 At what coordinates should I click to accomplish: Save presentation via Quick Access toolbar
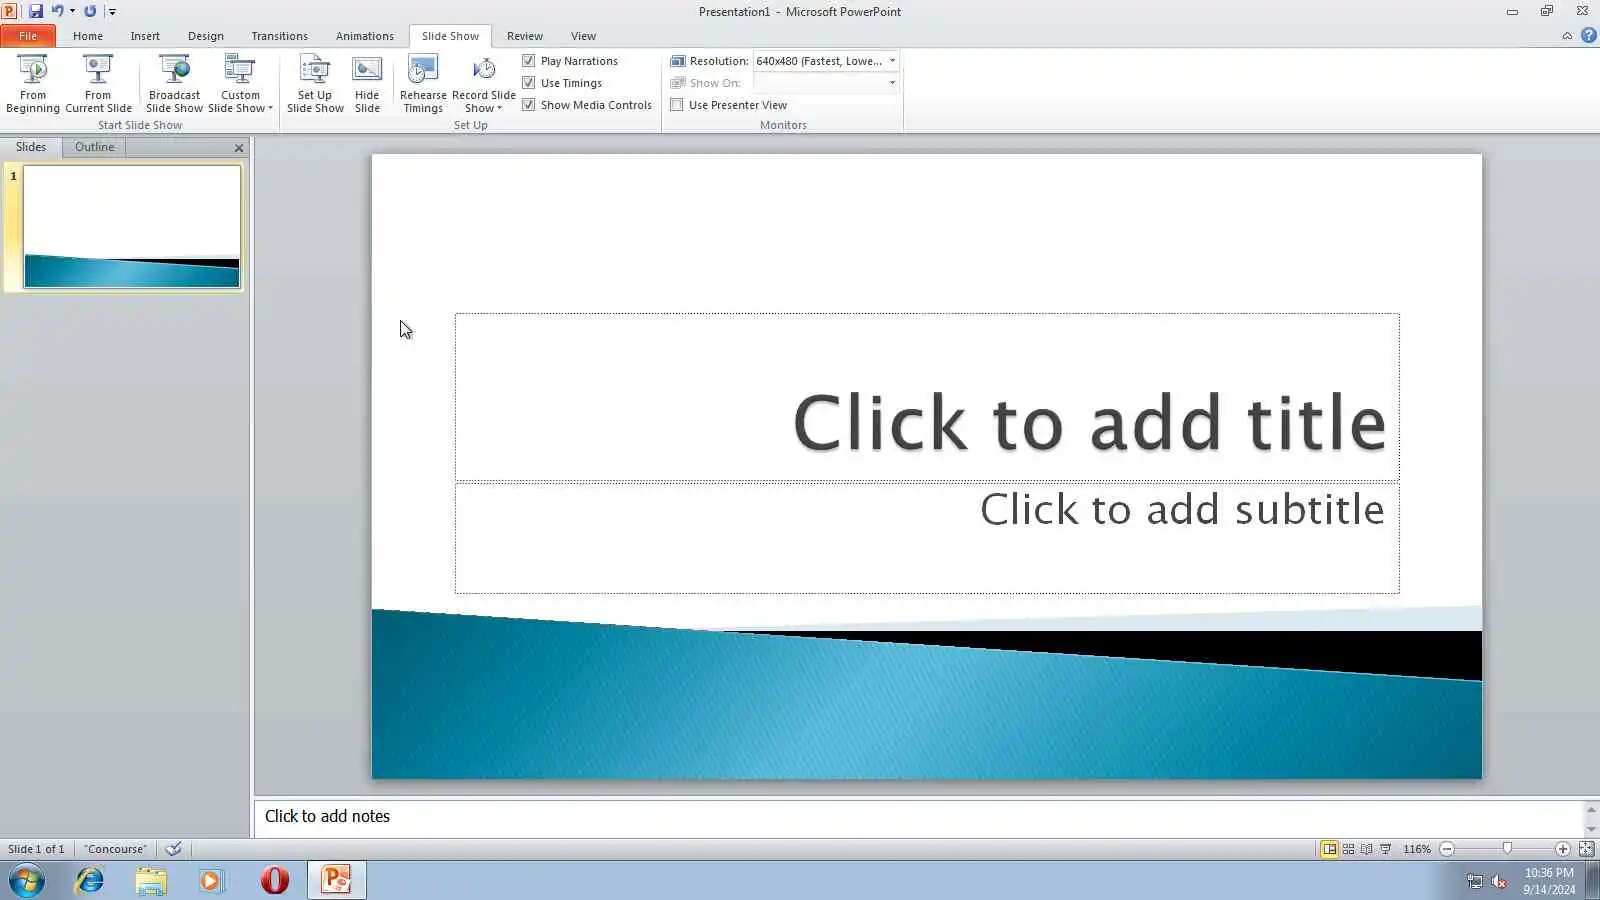(36, 11)
